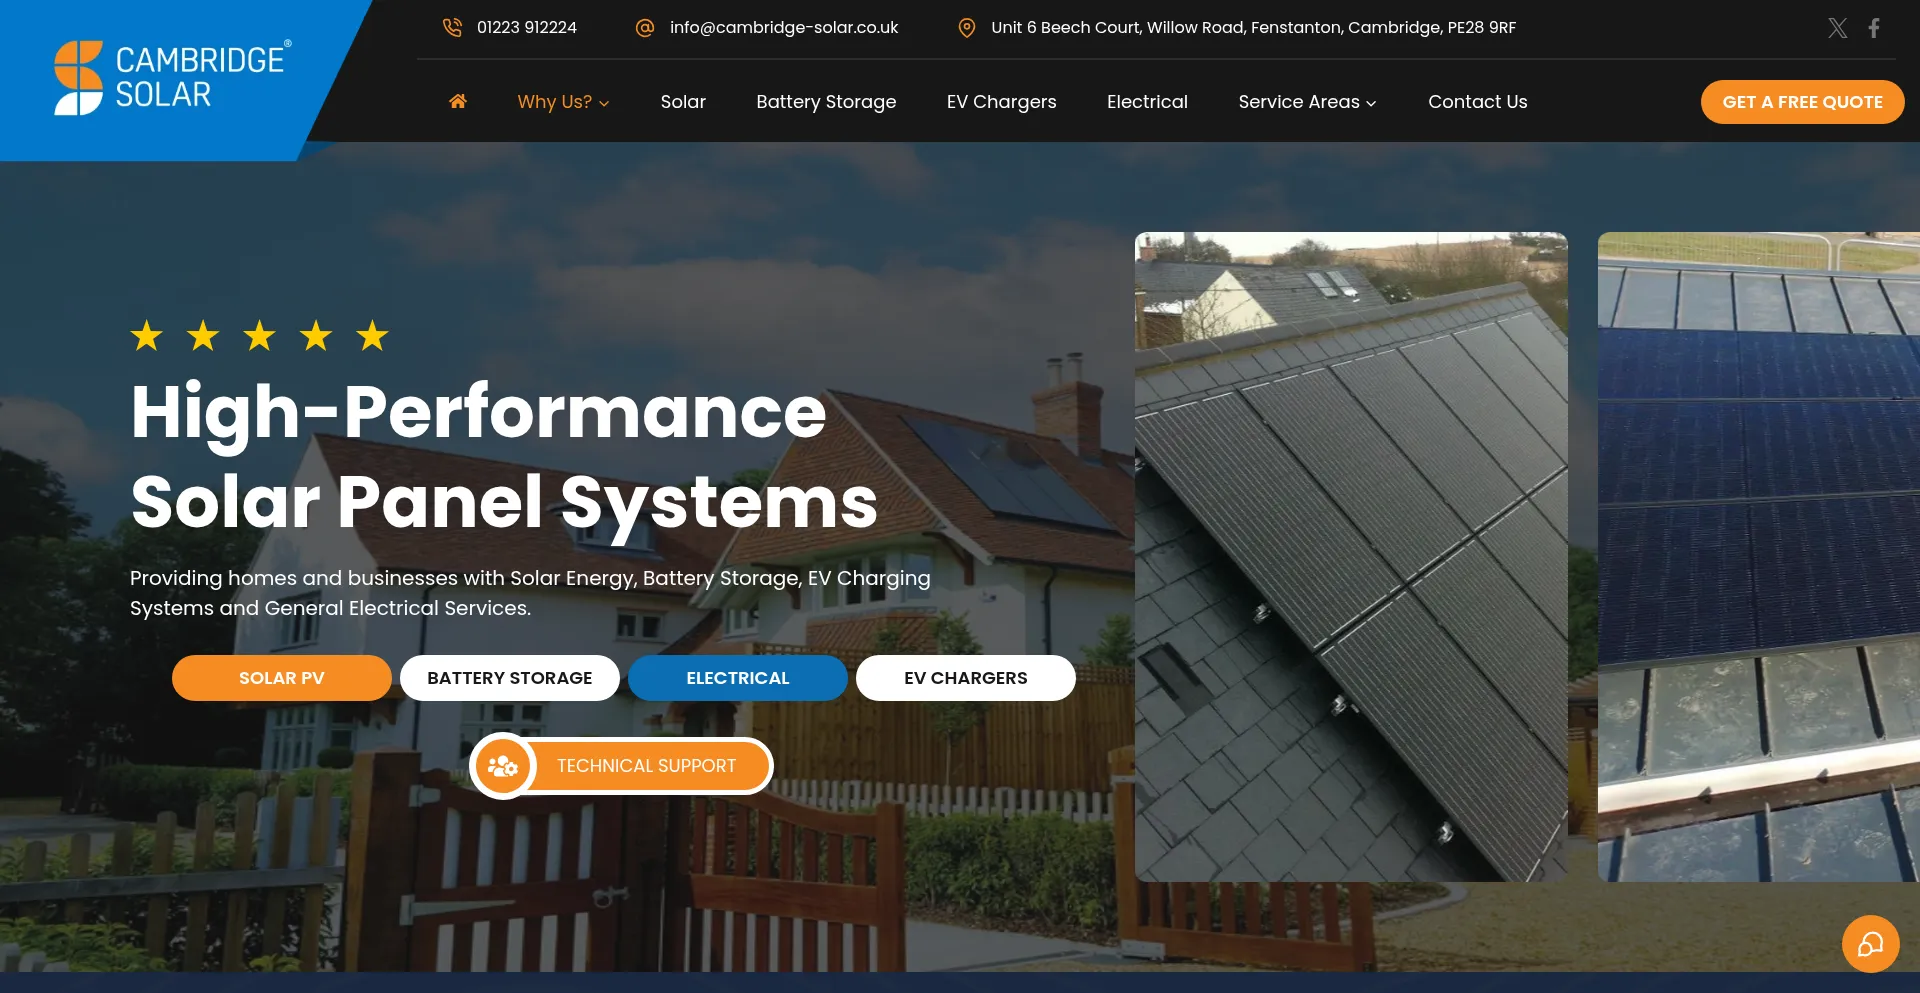
Task: Expand the Why Us? dropdown menu
Action: pyautogui.click(x=563, y=102)
